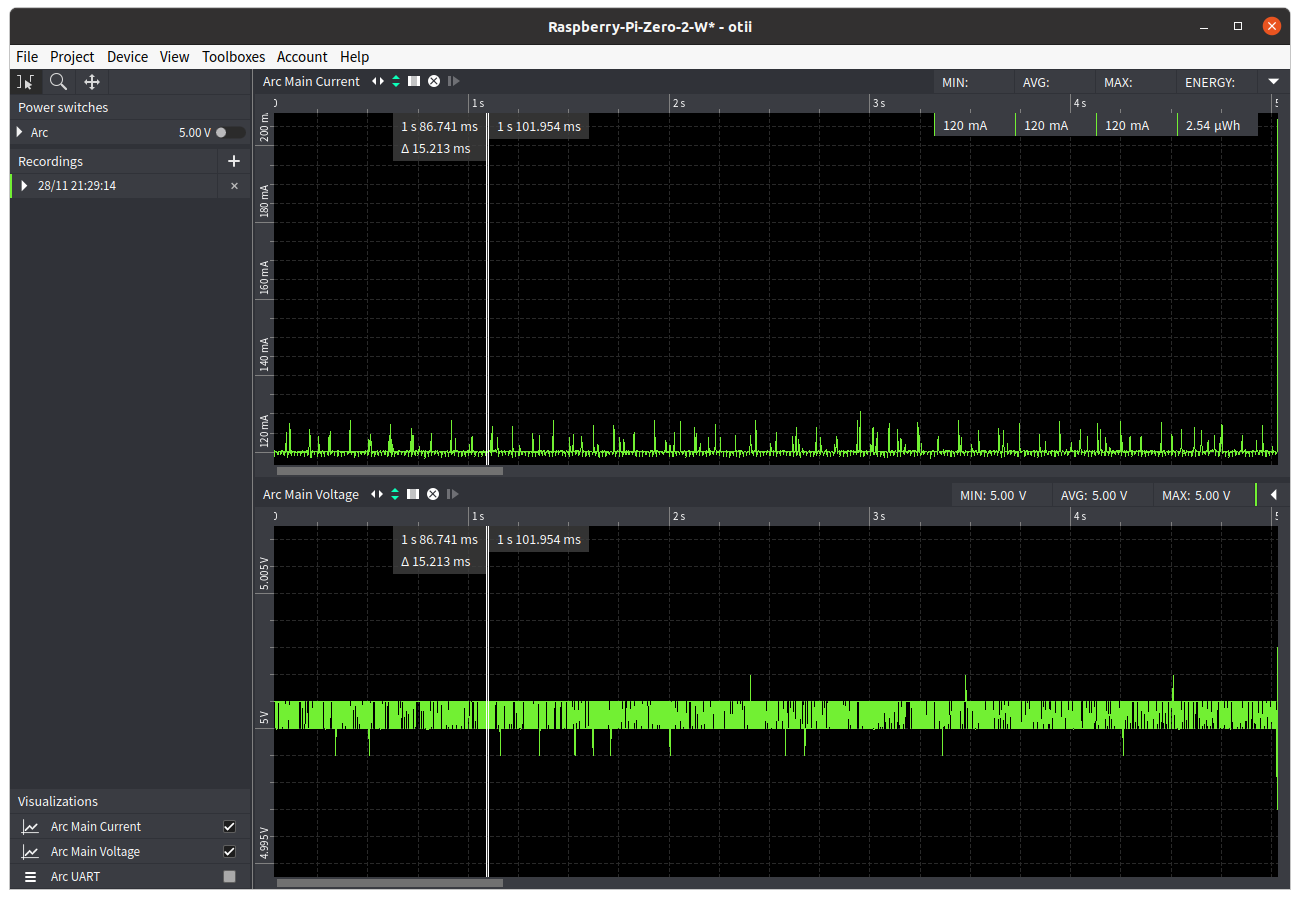The height and width of the screenshot is (899, 1300).
Task: Click the Power switches section header
Action: (x=63, y=107)
